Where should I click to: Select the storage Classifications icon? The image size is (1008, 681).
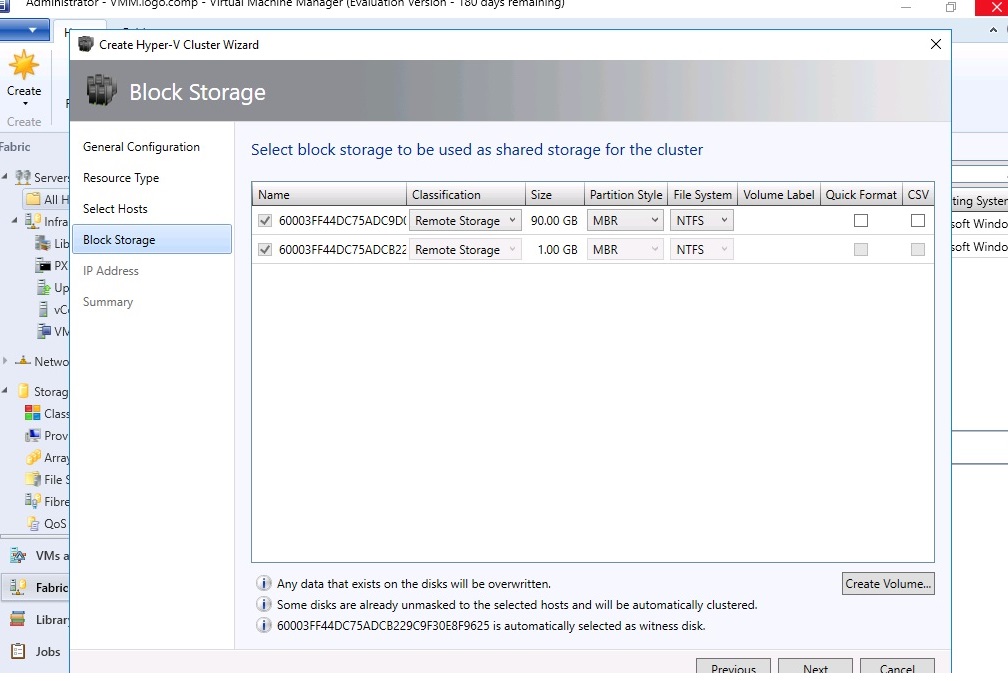click(33, 413)
